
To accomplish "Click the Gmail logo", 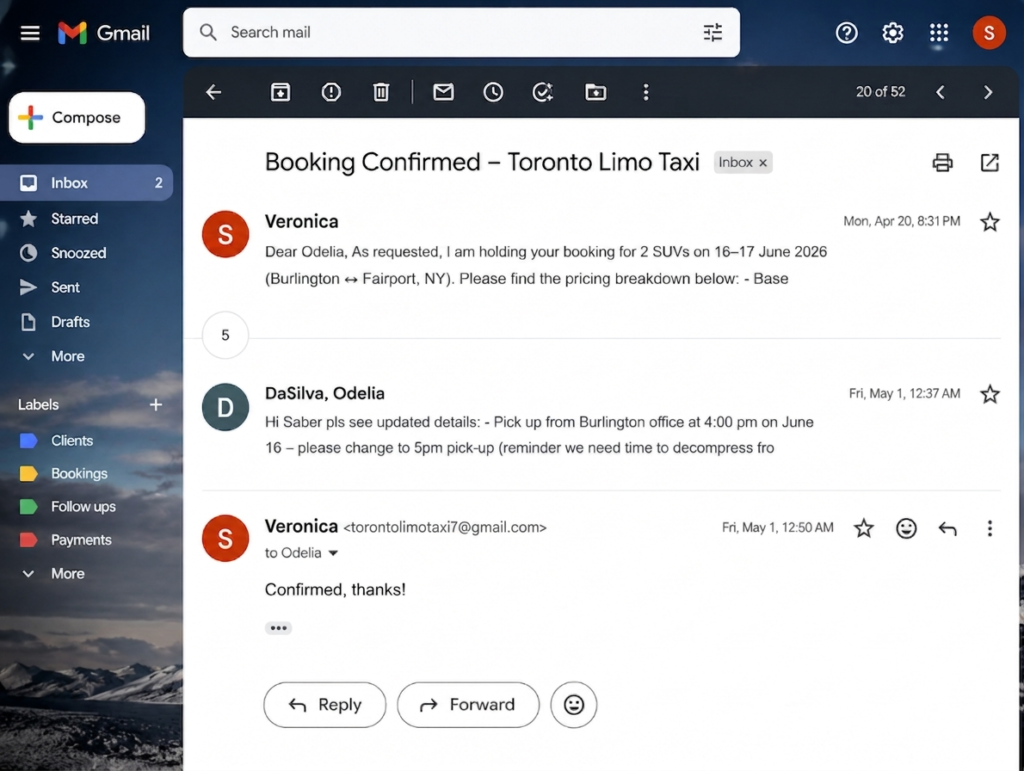I will (x=104, y=33).
